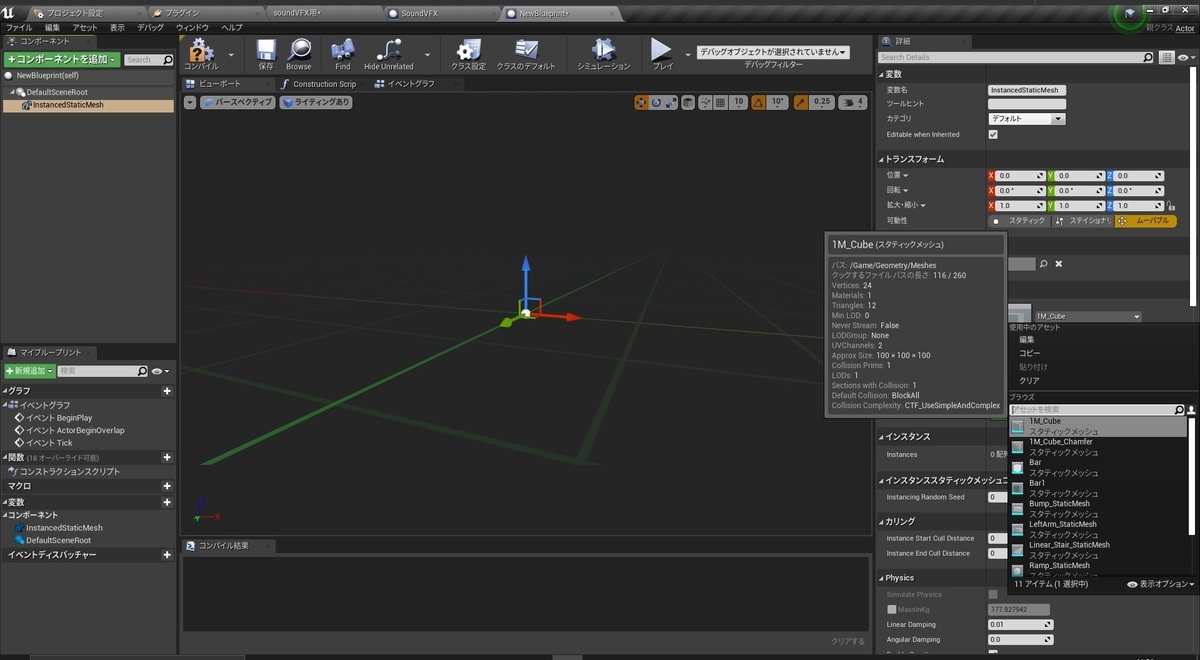This screenshot has width=1200, height=660.
Task: Select Bump_StaticMesh in asset list
Action: (1097, 508)
